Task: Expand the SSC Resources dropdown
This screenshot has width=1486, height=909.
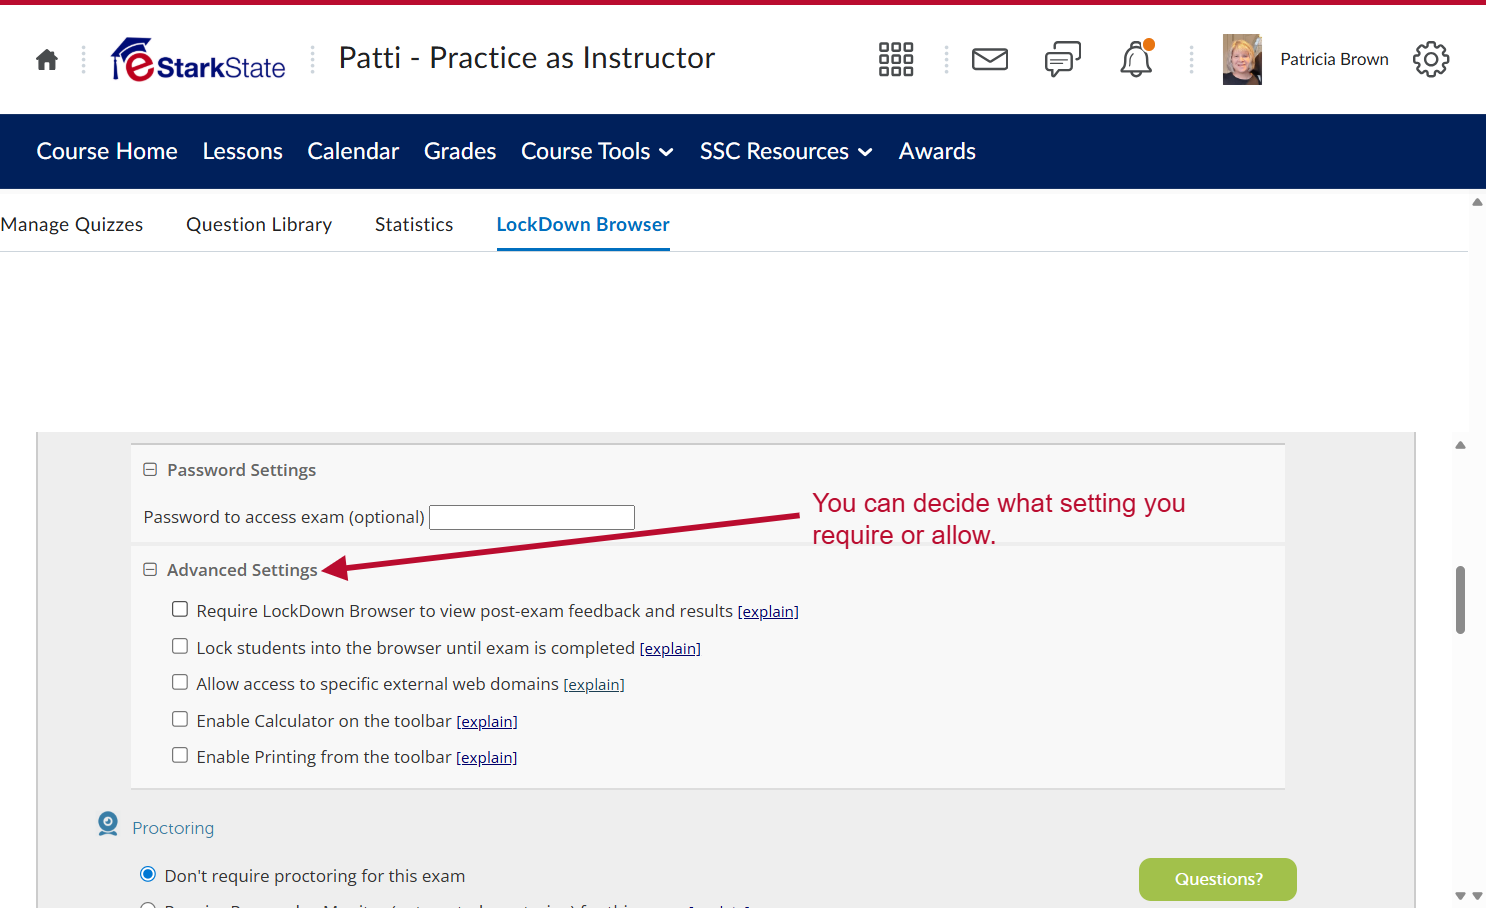Action: (786, 151)
